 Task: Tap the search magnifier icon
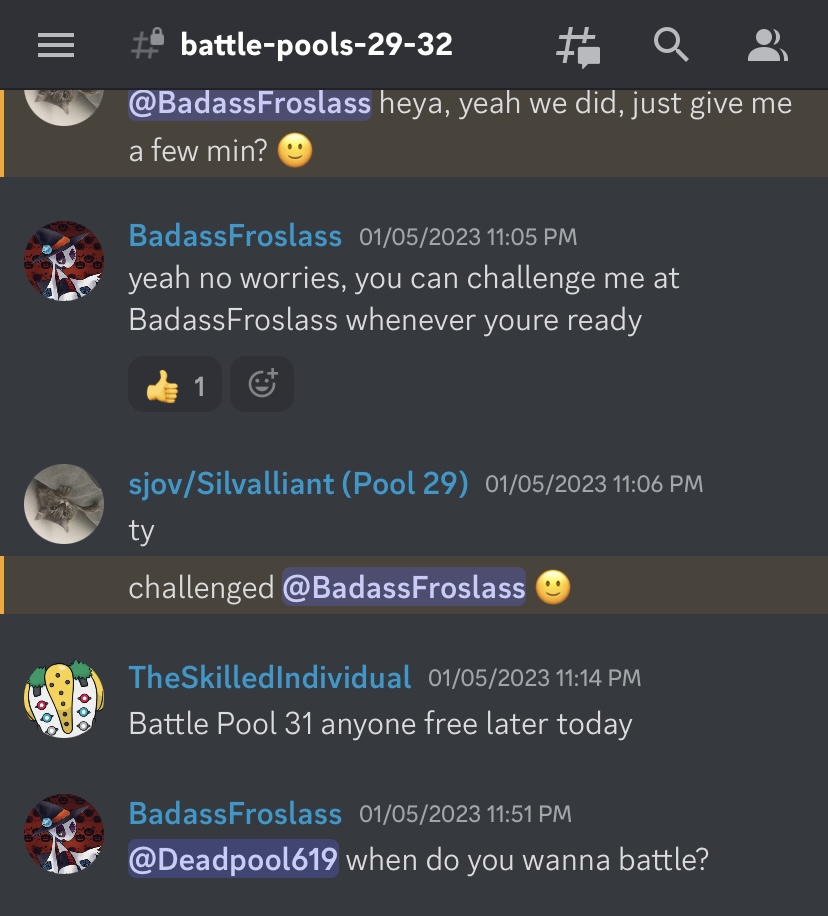click(670, 44)
